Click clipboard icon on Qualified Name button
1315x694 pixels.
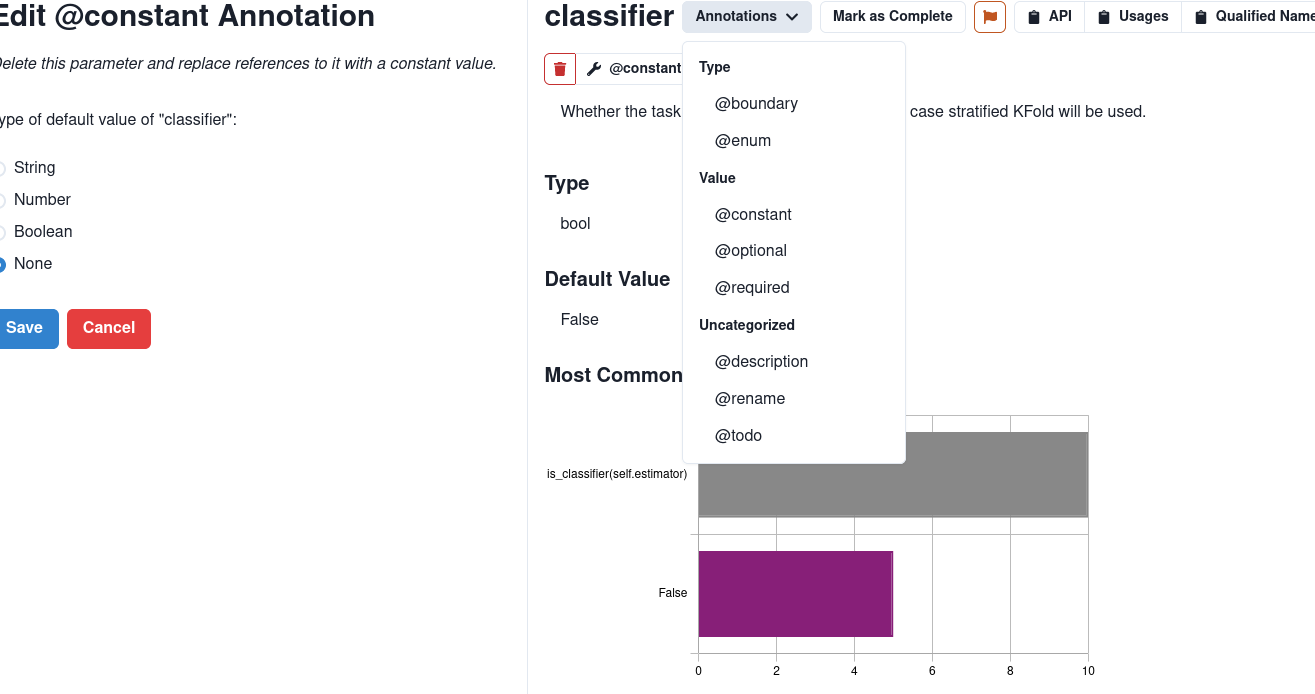coord(1201,17)
